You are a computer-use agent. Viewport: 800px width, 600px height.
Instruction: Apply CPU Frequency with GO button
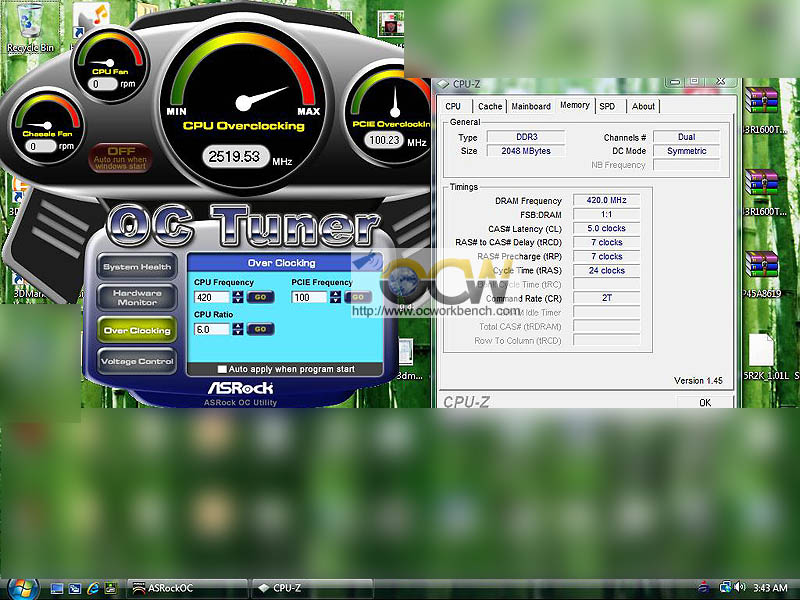pyautogui.click(x=260, y=297)
